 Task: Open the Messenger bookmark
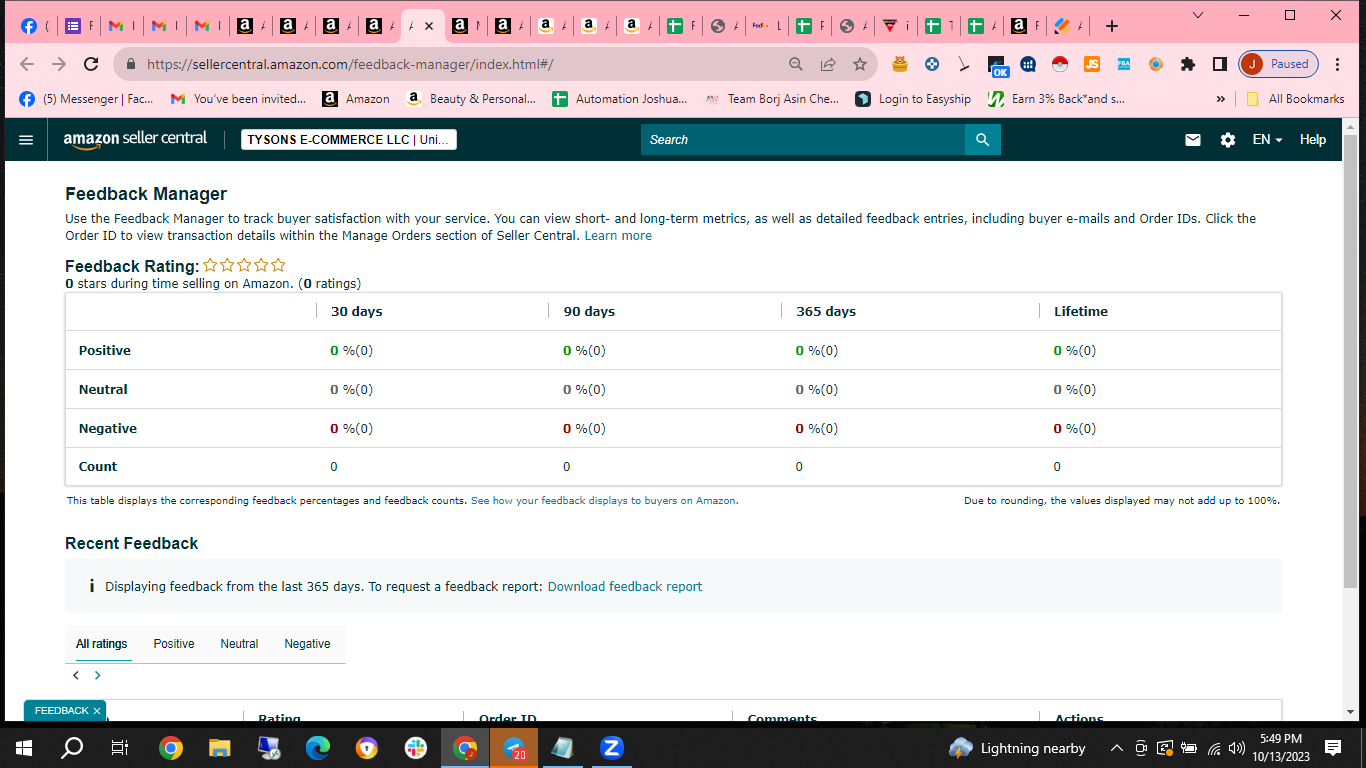pyautogui.click(x=86, y=99)
